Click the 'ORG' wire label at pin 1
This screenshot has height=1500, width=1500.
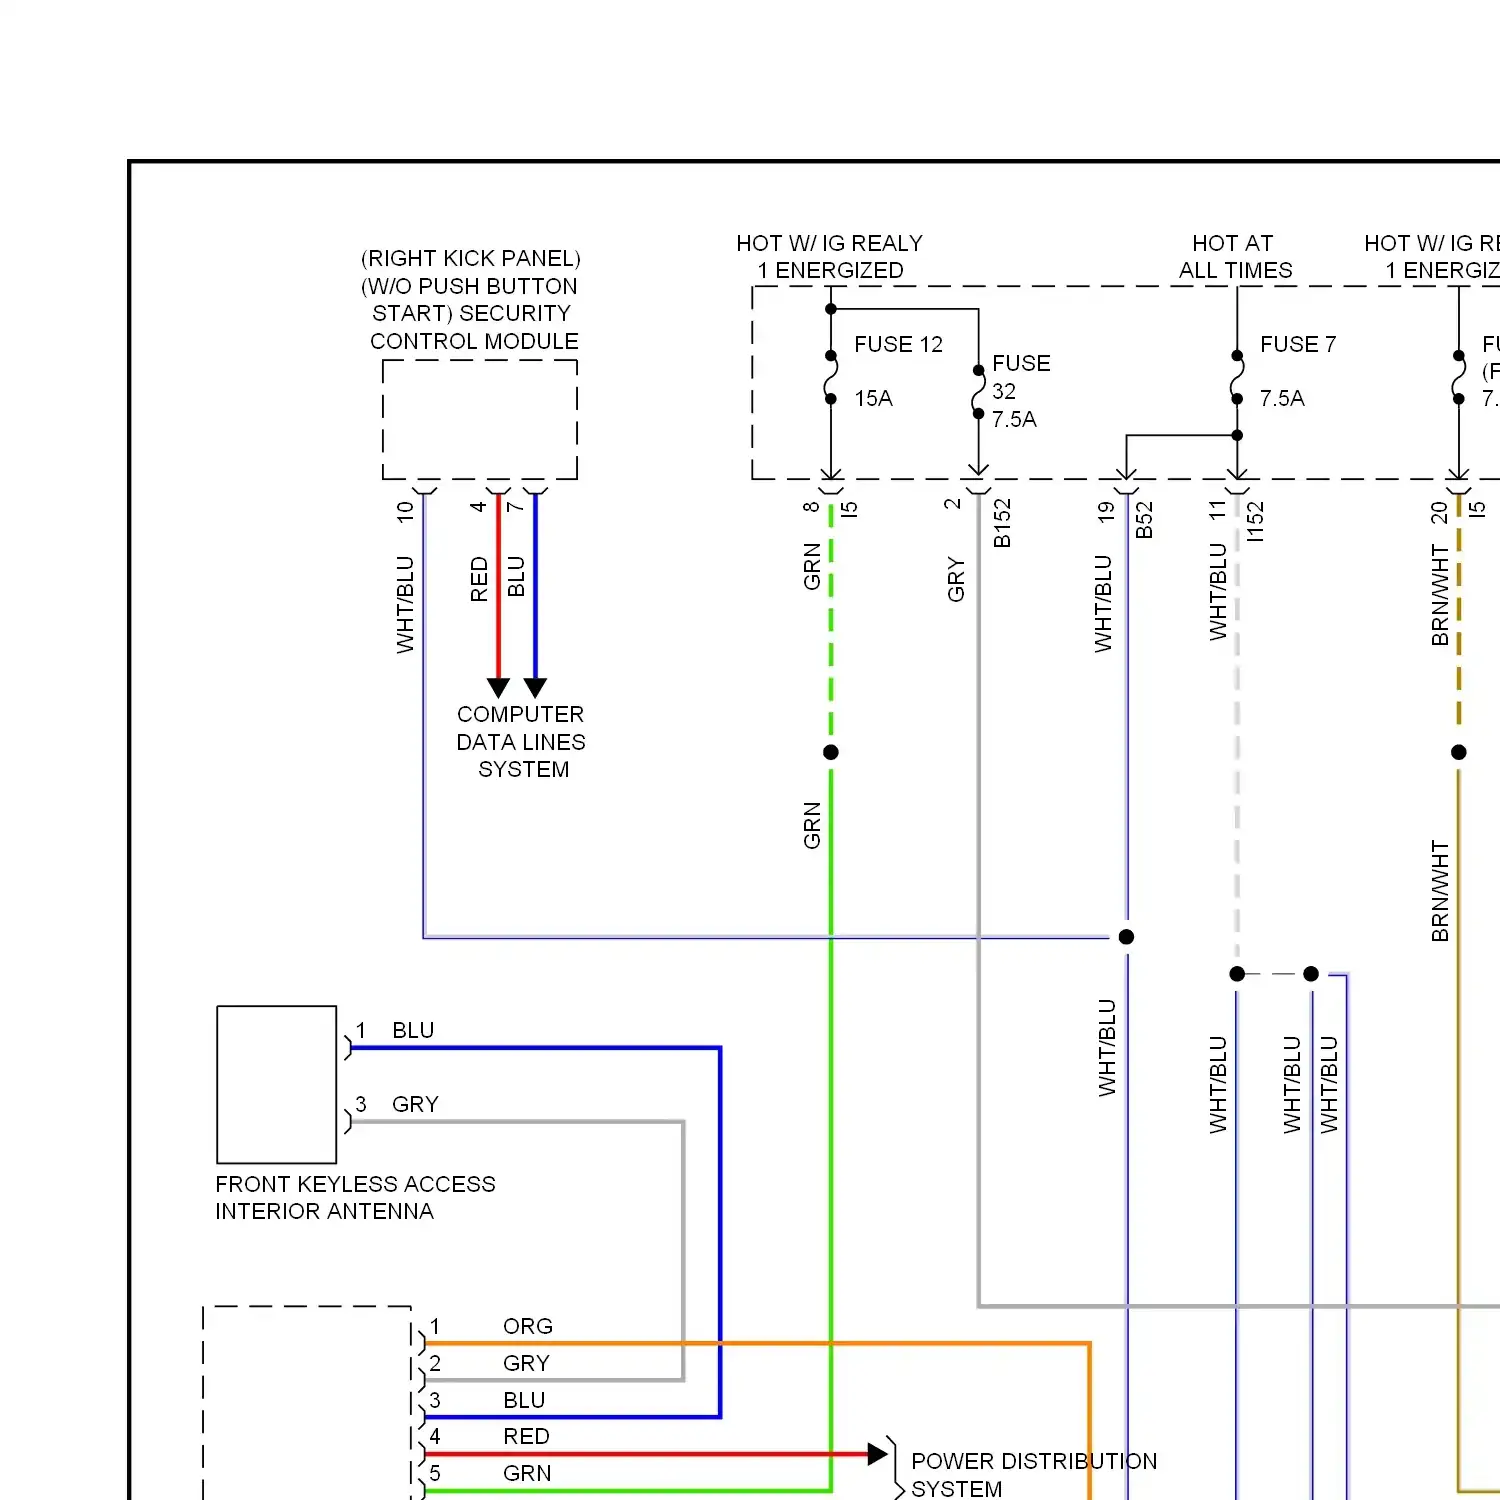coord(528,1326)
